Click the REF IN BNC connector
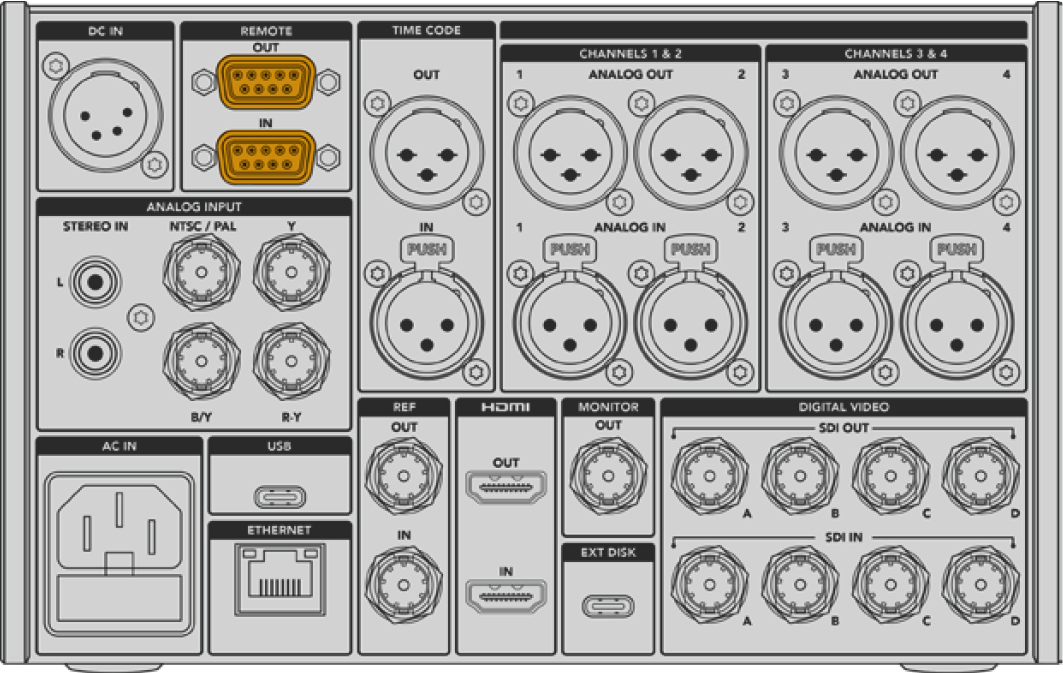This screenshot has width=1063, height=673. (x=404, y=584)
